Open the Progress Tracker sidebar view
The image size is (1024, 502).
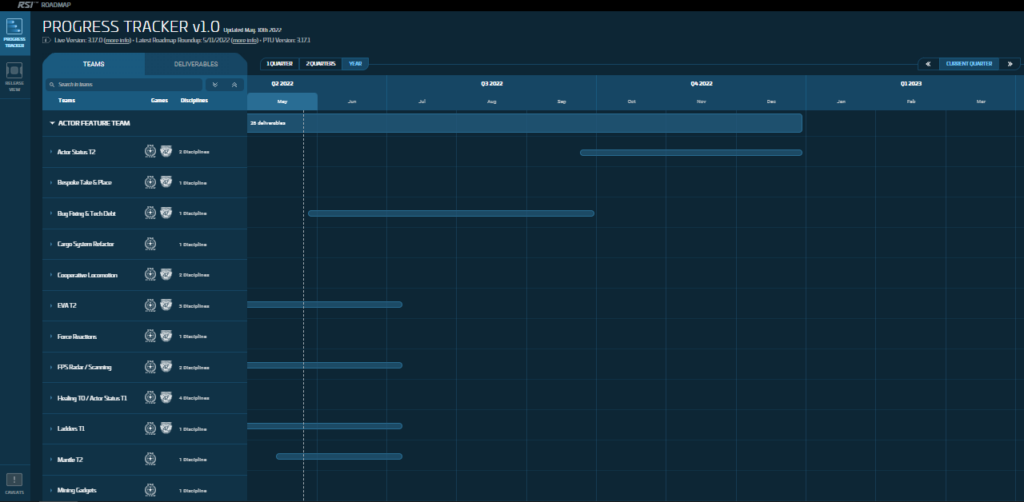(x=14, y=33)
